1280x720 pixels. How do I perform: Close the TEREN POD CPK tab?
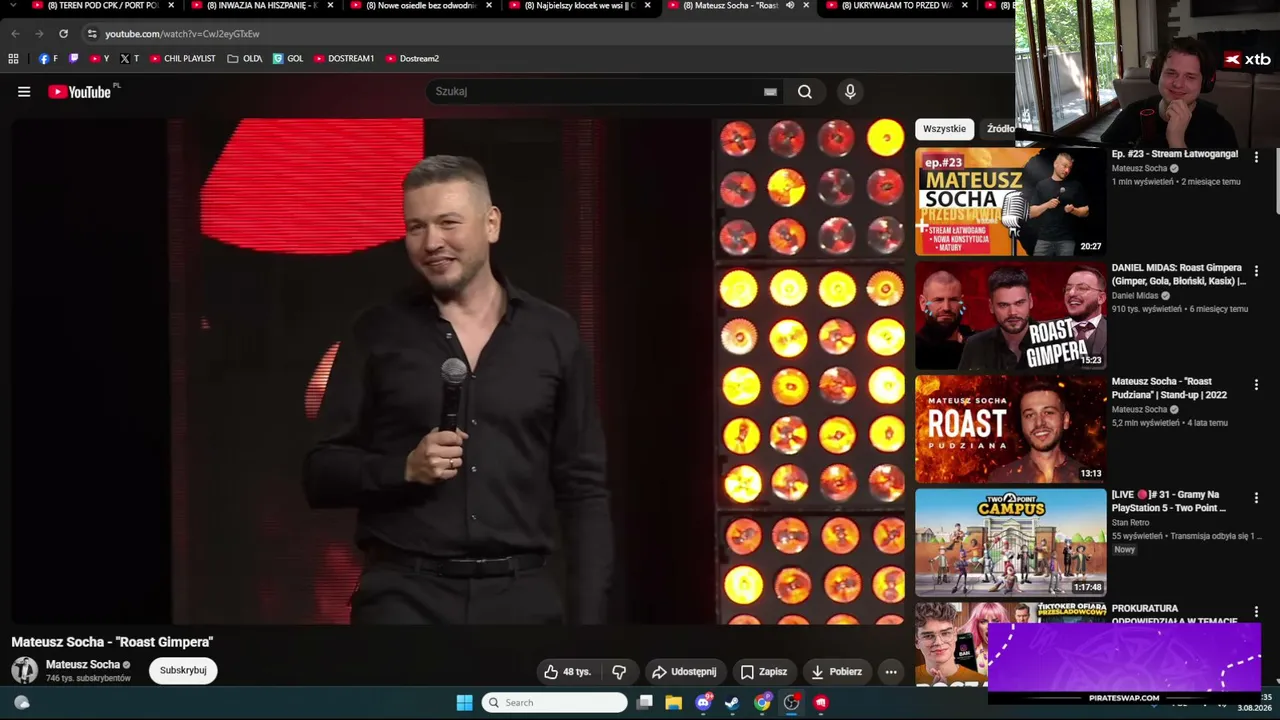tap(171, 6)
